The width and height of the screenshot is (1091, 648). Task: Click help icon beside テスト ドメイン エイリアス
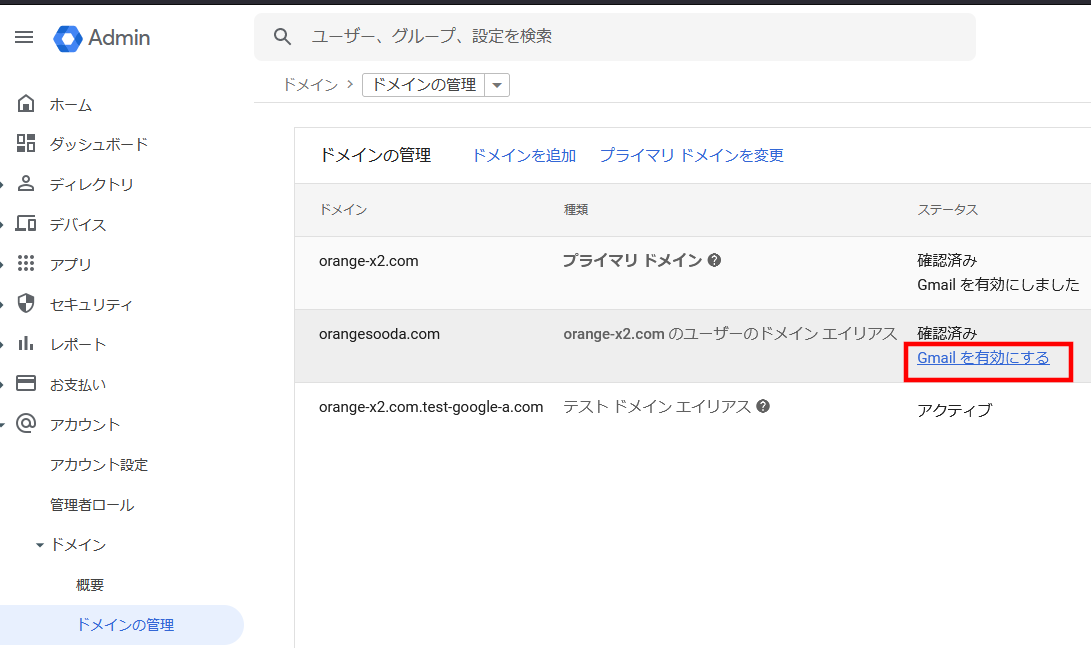click(x=763, y=406)
